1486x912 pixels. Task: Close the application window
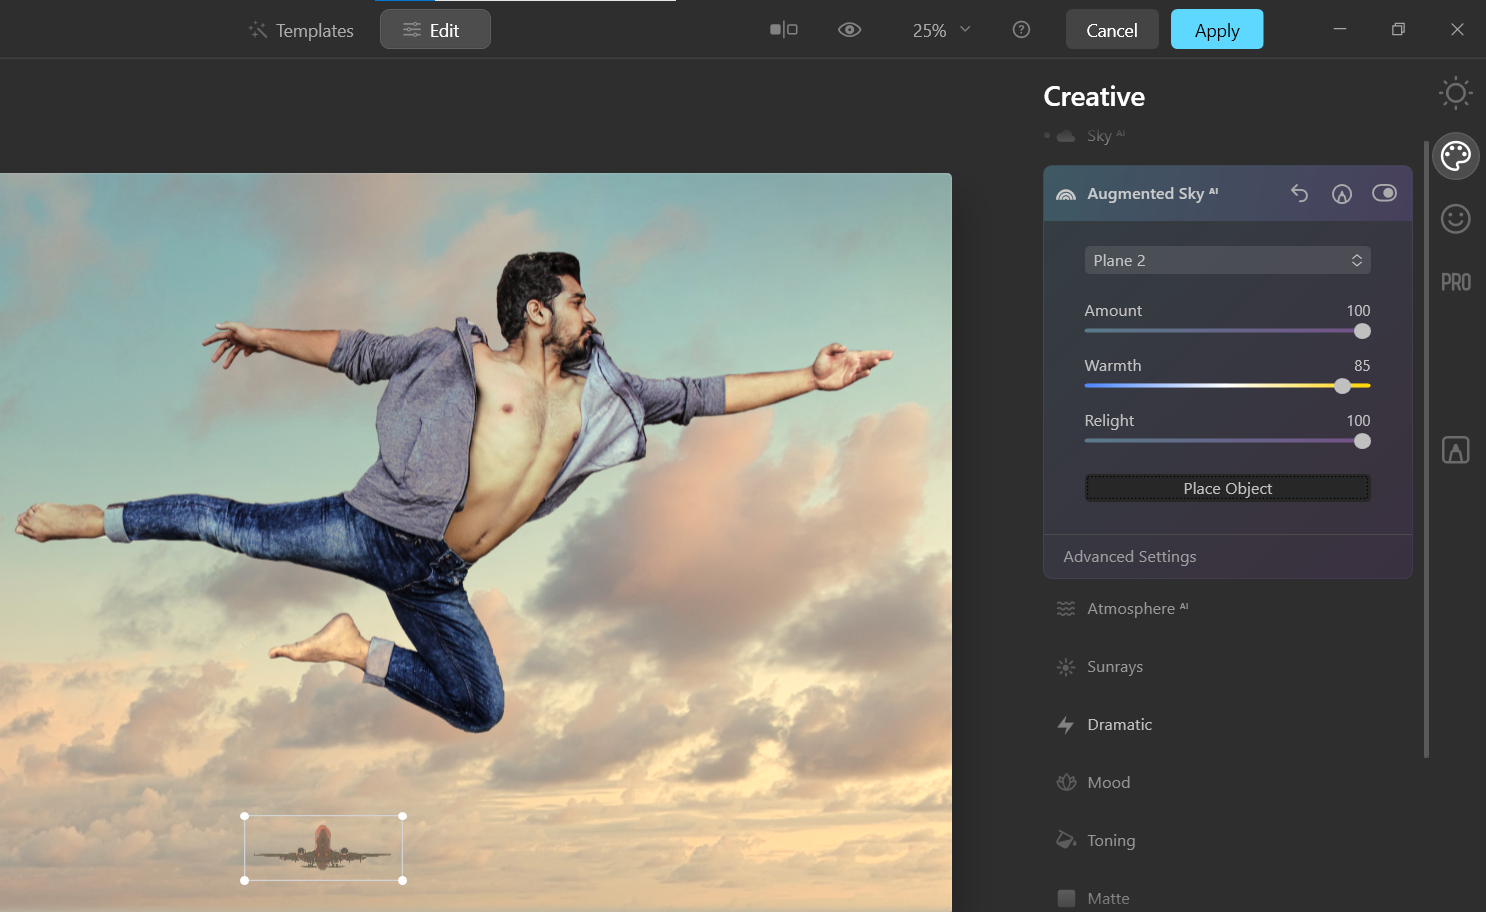(x=1457, y=29)
